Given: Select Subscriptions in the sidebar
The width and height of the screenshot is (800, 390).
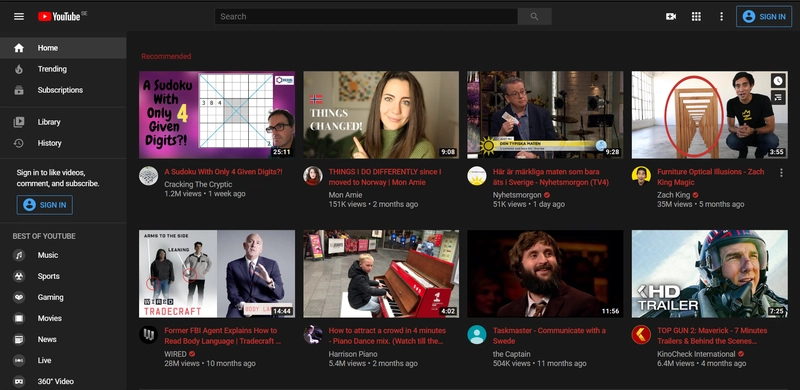Looking at the screenshot, I should pyautogui.click(x=63, y=90).
